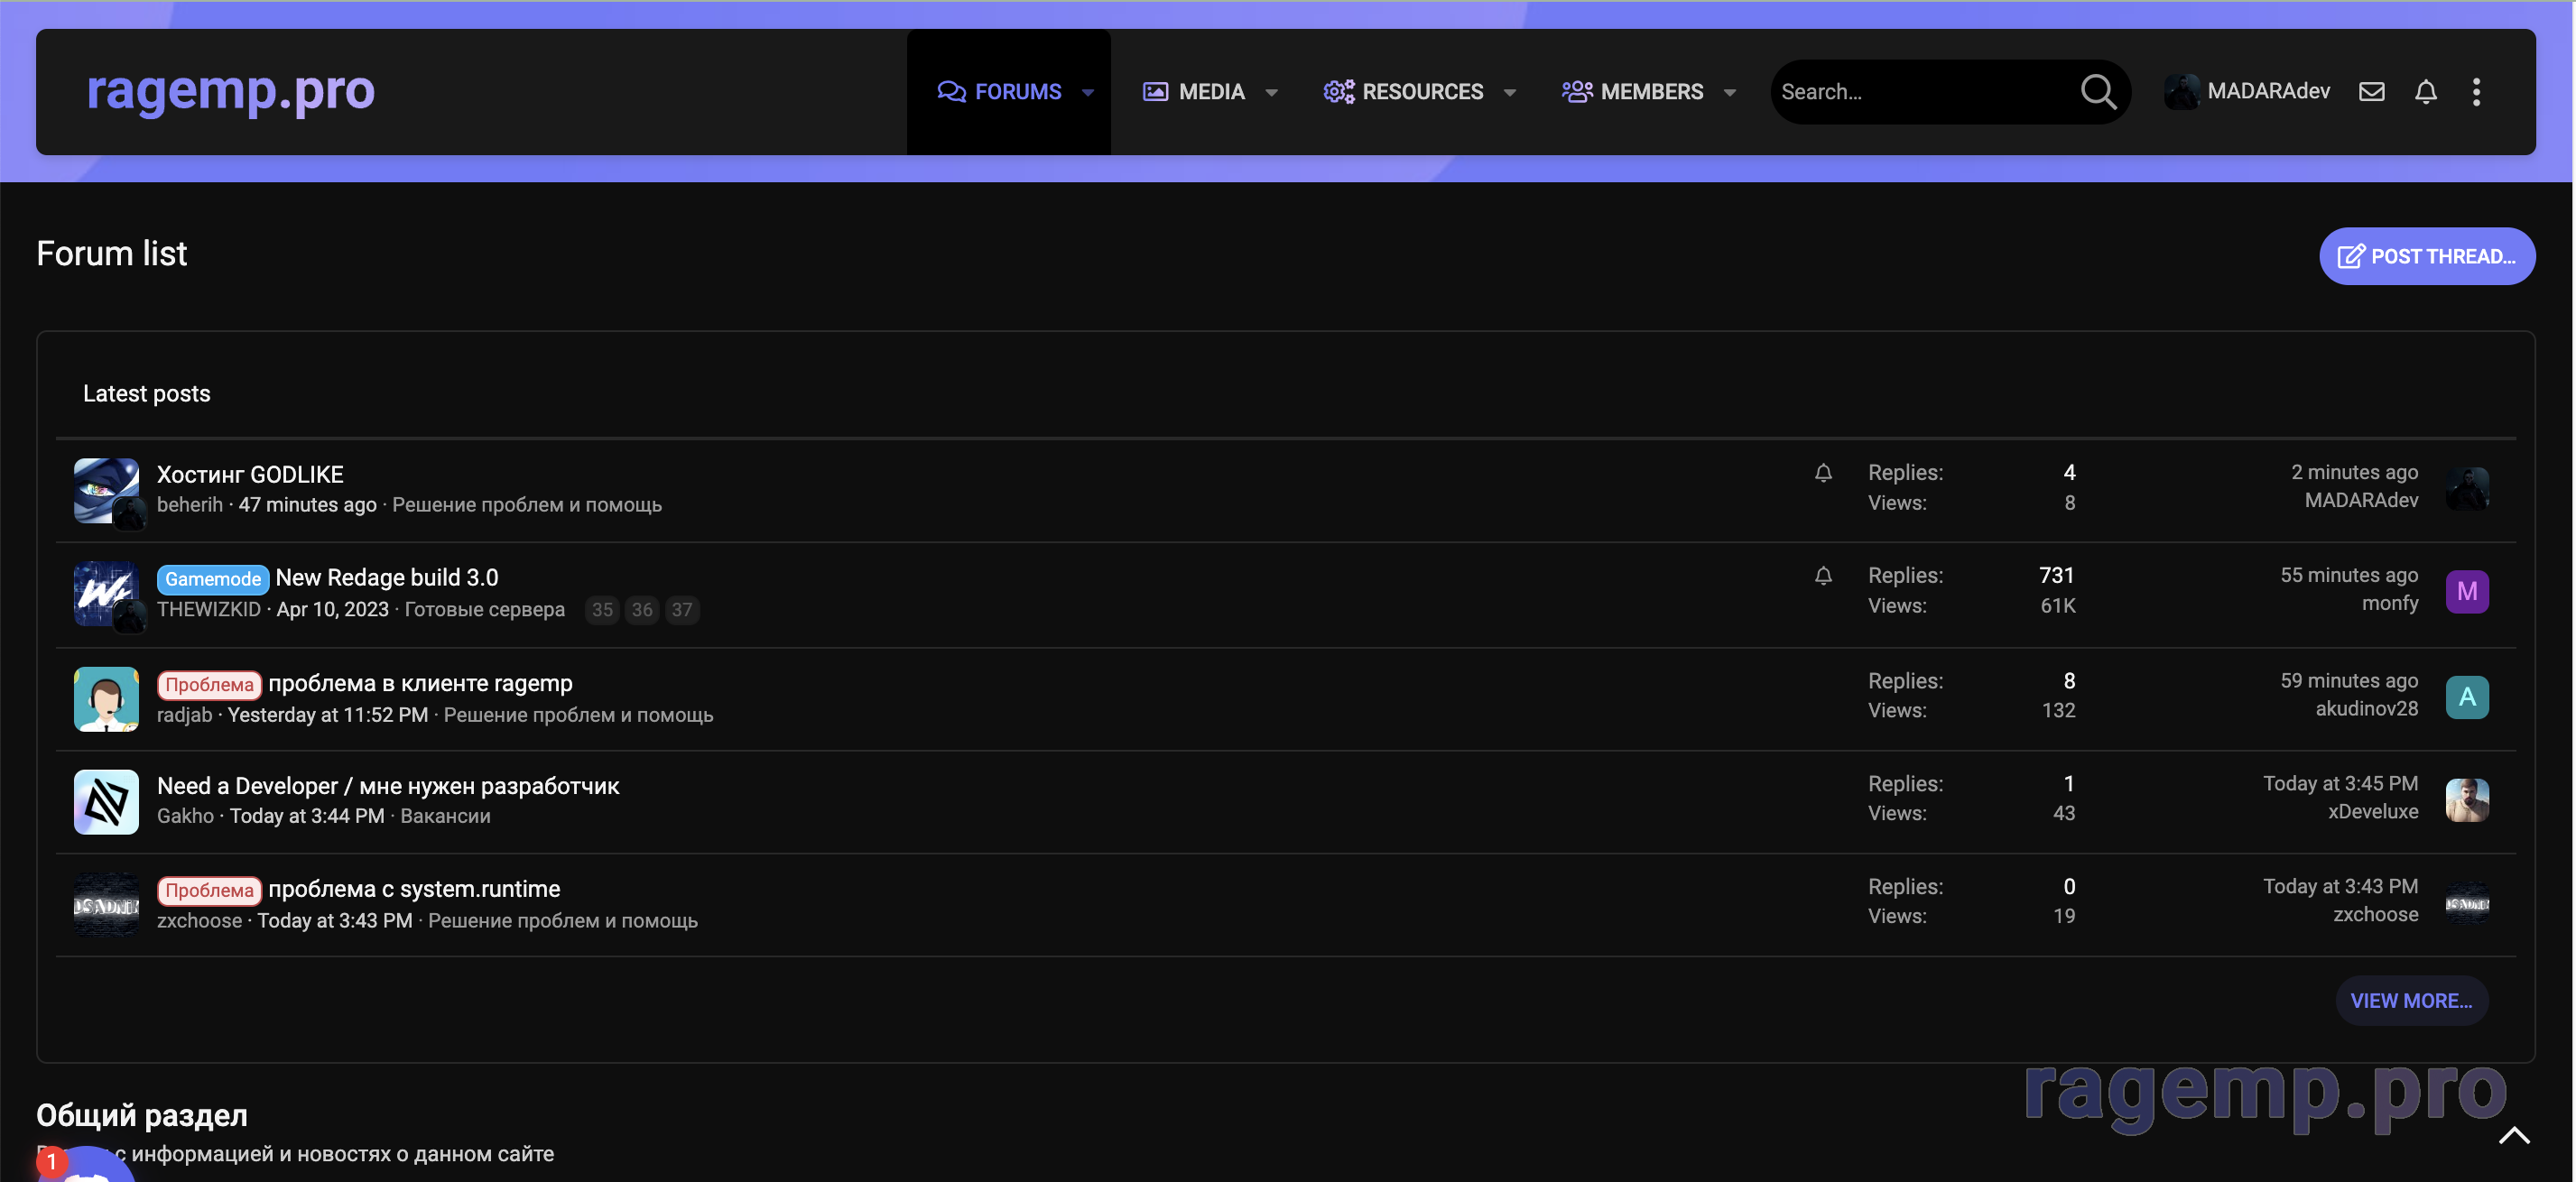The width and height of the screenshot is (2576, 1182).
Task: Click the View More button
Action: click(2411, 1001)
